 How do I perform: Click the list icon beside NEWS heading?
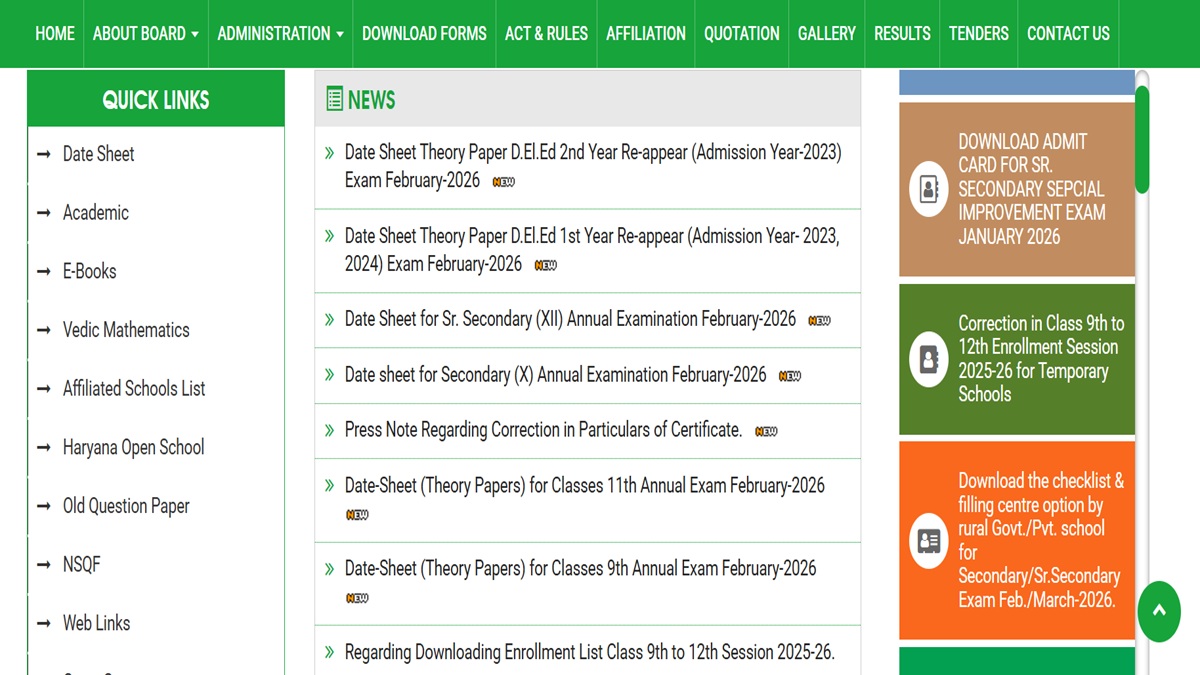(334, 99)
